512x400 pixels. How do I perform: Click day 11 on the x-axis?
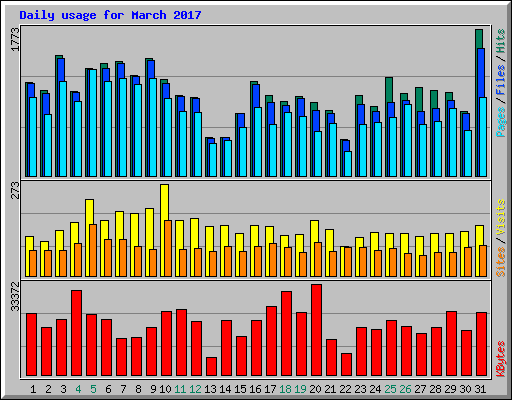(180, 389)
